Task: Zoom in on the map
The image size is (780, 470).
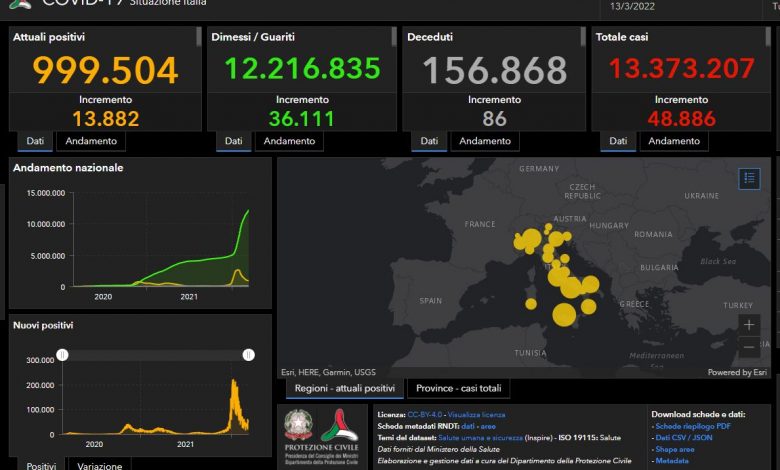Action: pos(749,324)
